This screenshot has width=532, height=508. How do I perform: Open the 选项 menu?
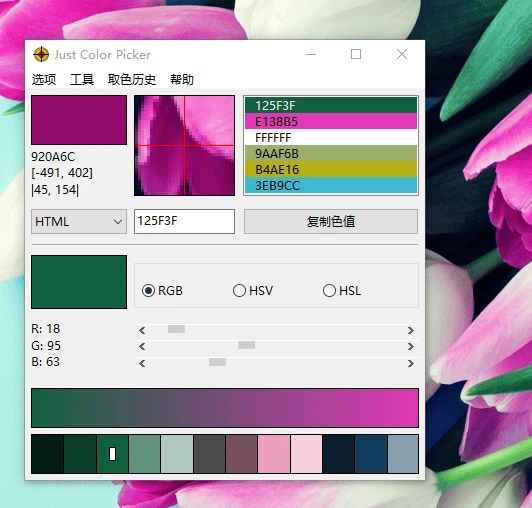tap(44, 80)
